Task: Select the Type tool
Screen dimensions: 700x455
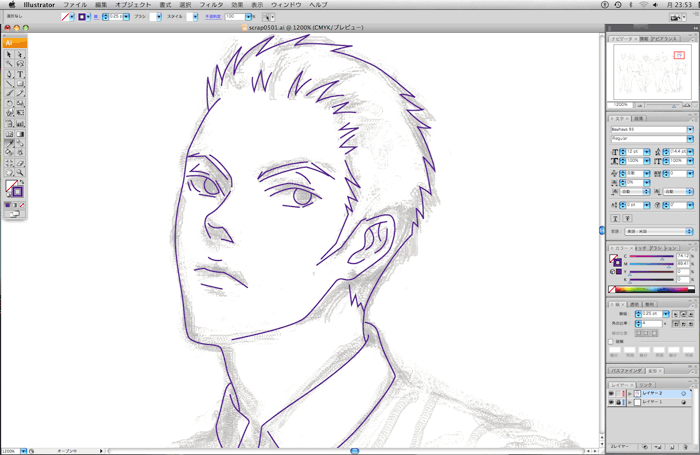Action: [x=20, y=75]
